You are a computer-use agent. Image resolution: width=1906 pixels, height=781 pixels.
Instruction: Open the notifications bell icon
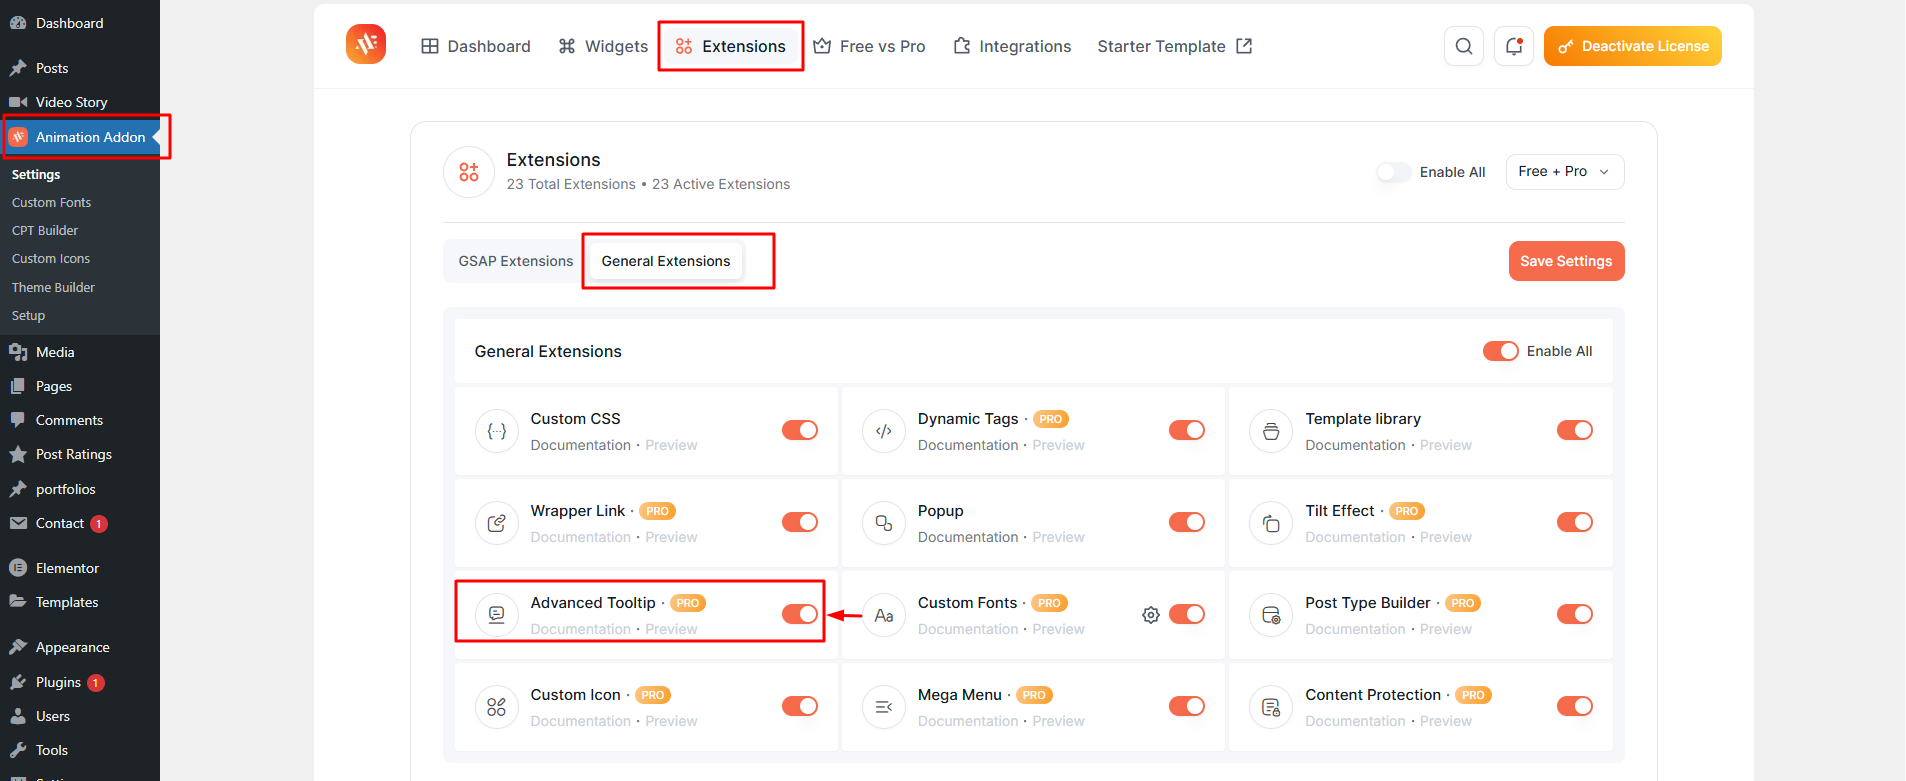click(x=1514, y=46)
